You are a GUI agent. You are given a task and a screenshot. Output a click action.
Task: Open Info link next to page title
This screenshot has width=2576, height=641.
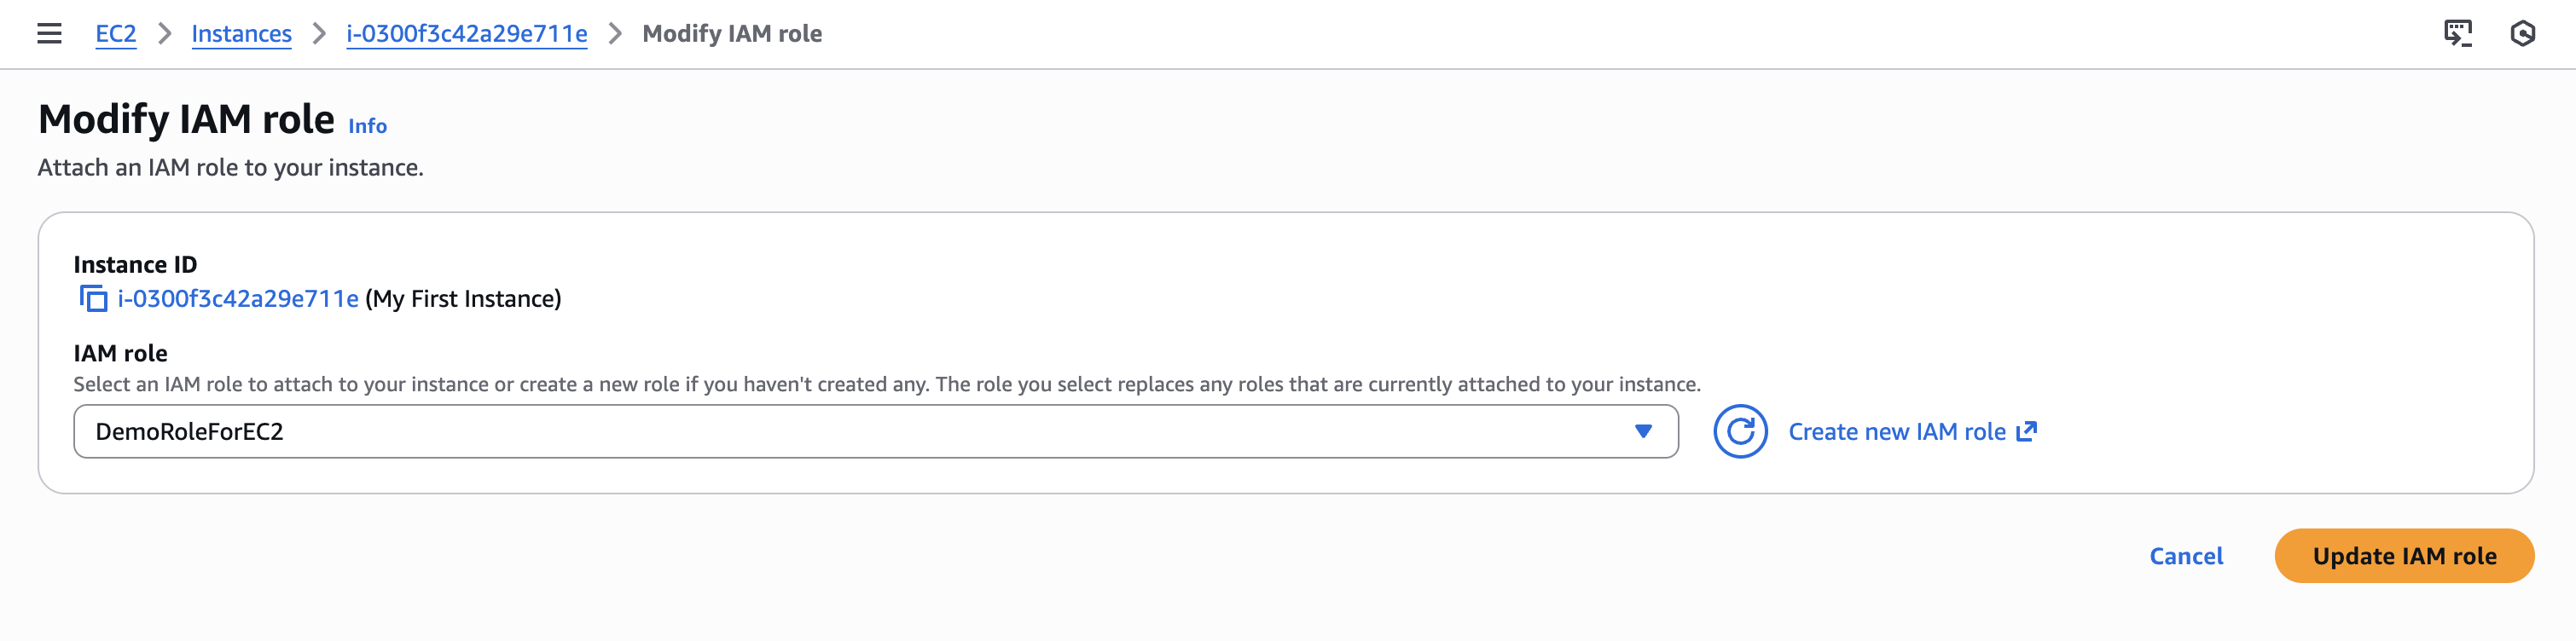[x=367, y=126]
